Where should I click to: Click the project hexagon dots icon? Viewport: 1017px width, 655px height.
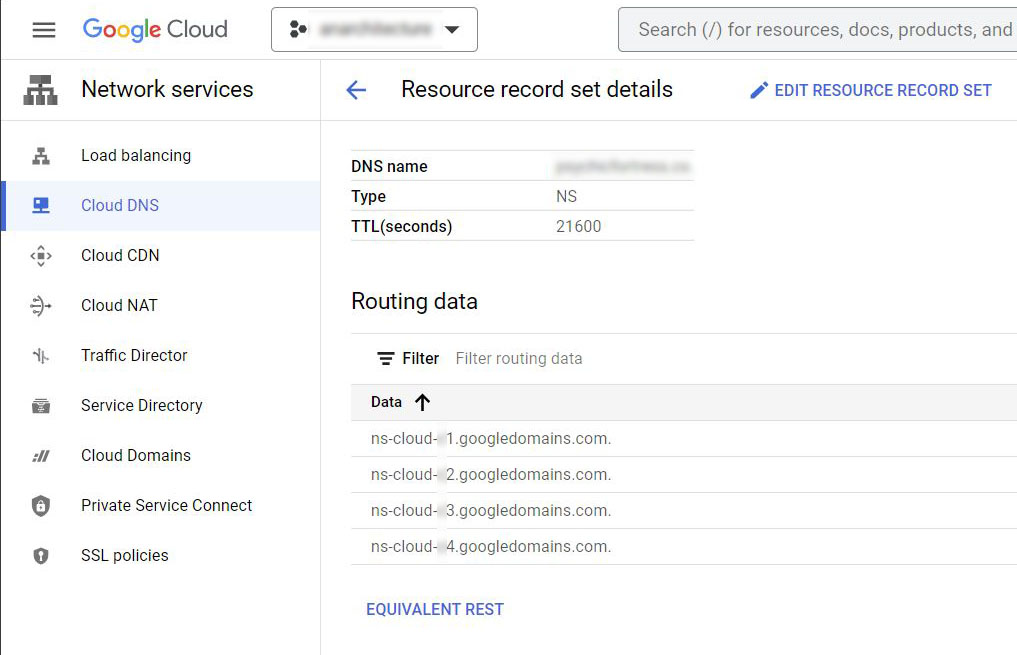click(298, 29)
